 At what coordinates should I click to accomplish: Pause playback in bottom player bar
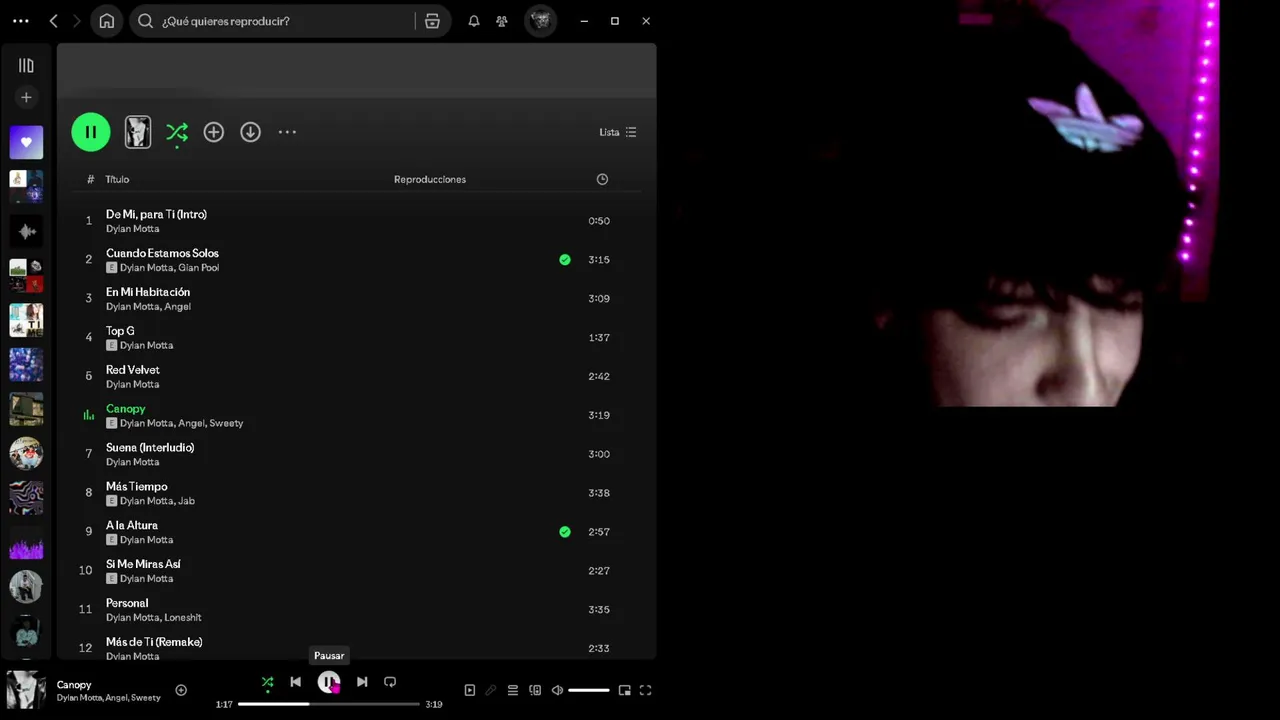point(329,682)
